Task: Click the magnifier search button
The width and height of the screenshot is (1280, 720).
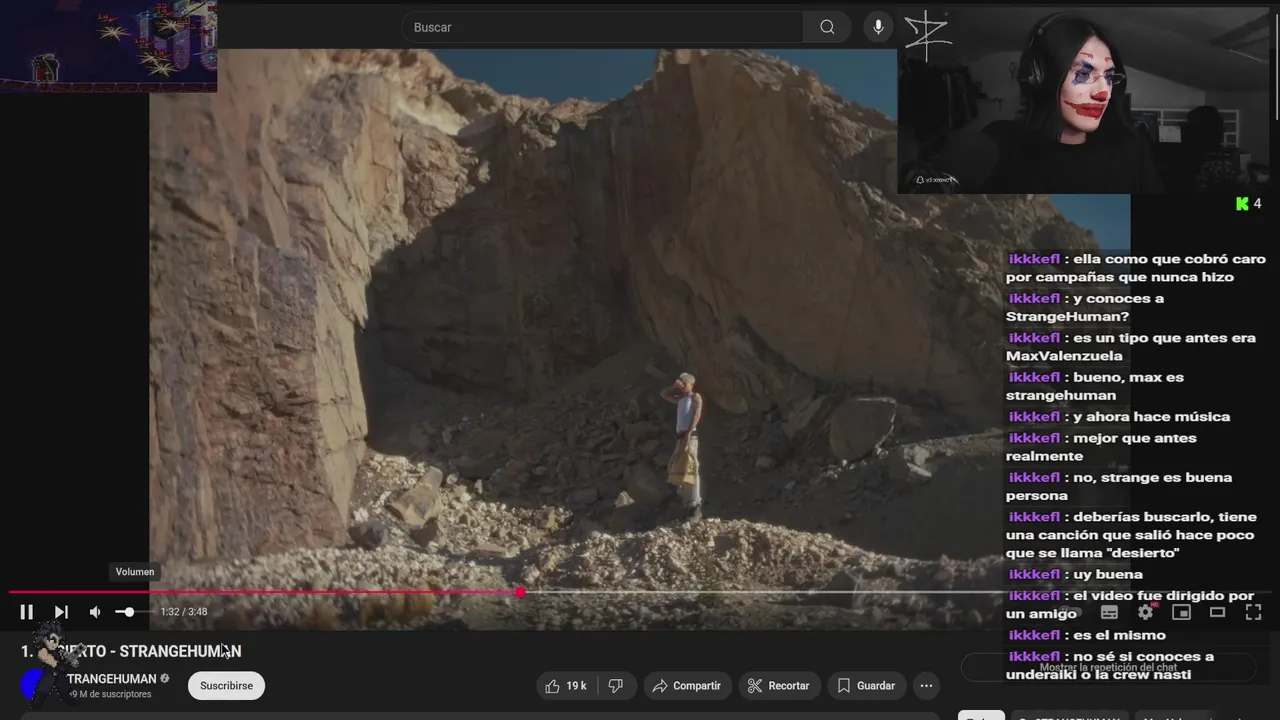Action: coord(827,27)
